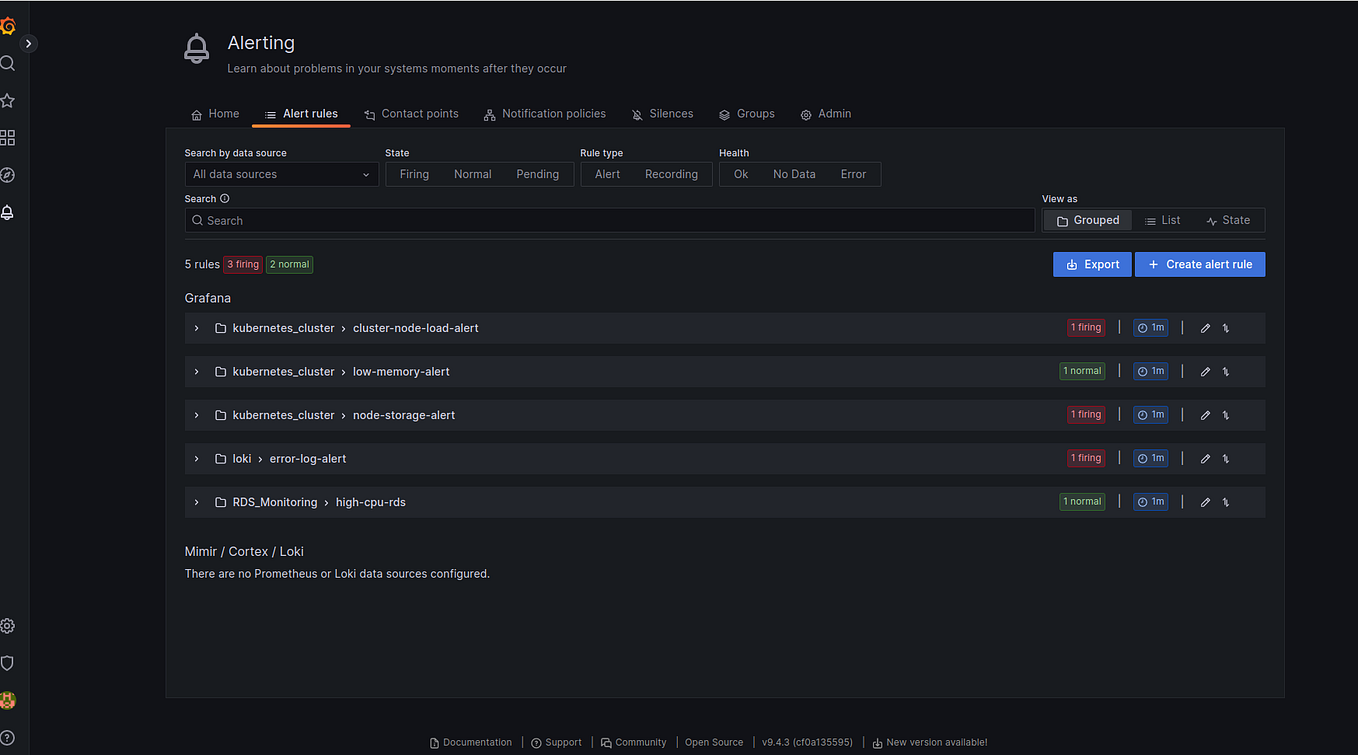The width and height of the screenshot is (1358, 755).
Task: Toggle the Recording rule type filter
Action: pos(671,173)
